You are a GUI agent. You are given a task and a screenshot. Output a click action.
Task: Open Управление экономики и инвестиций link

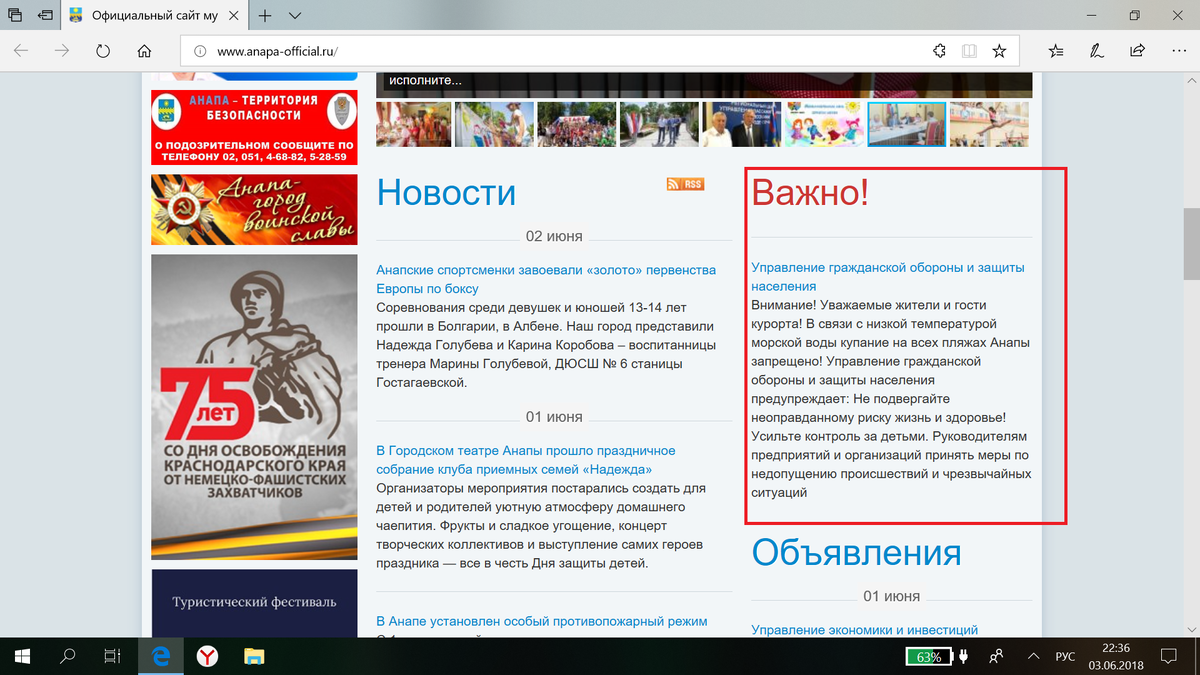pyautogui.click(x=864, y=629)
